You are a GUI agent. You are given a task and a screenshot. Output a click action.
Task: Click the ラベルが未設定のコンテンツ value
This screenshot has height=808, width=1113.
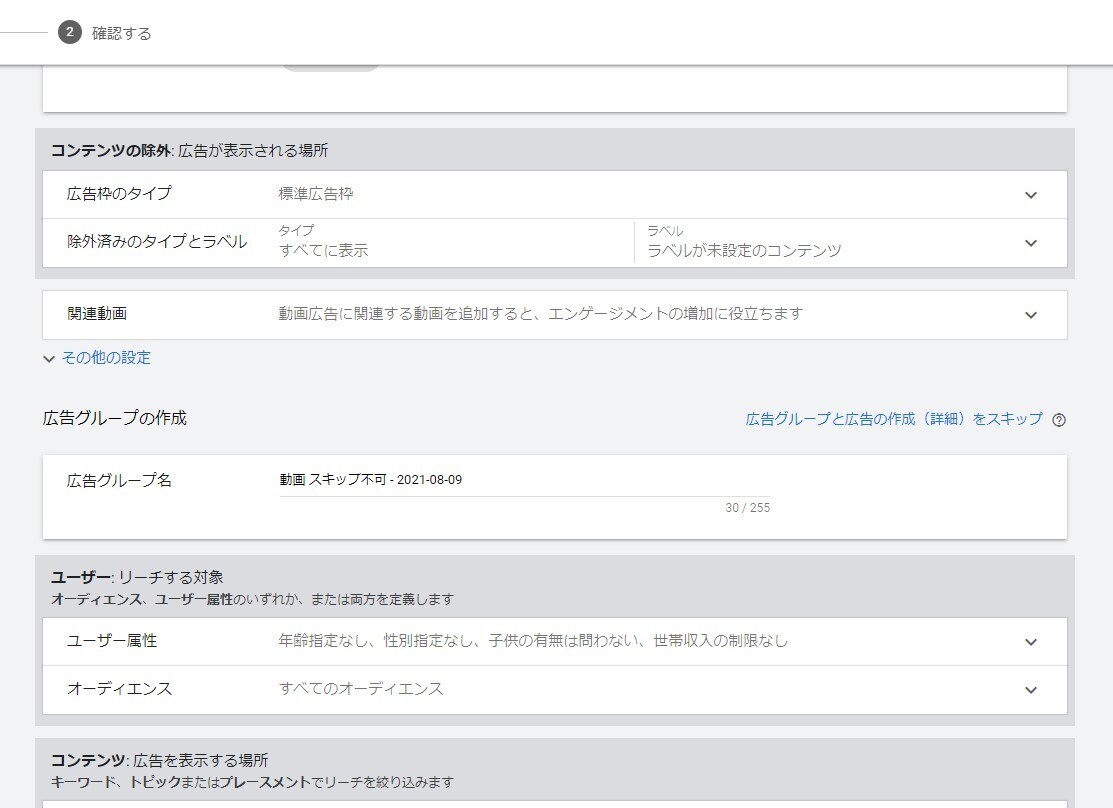[744, 250]
